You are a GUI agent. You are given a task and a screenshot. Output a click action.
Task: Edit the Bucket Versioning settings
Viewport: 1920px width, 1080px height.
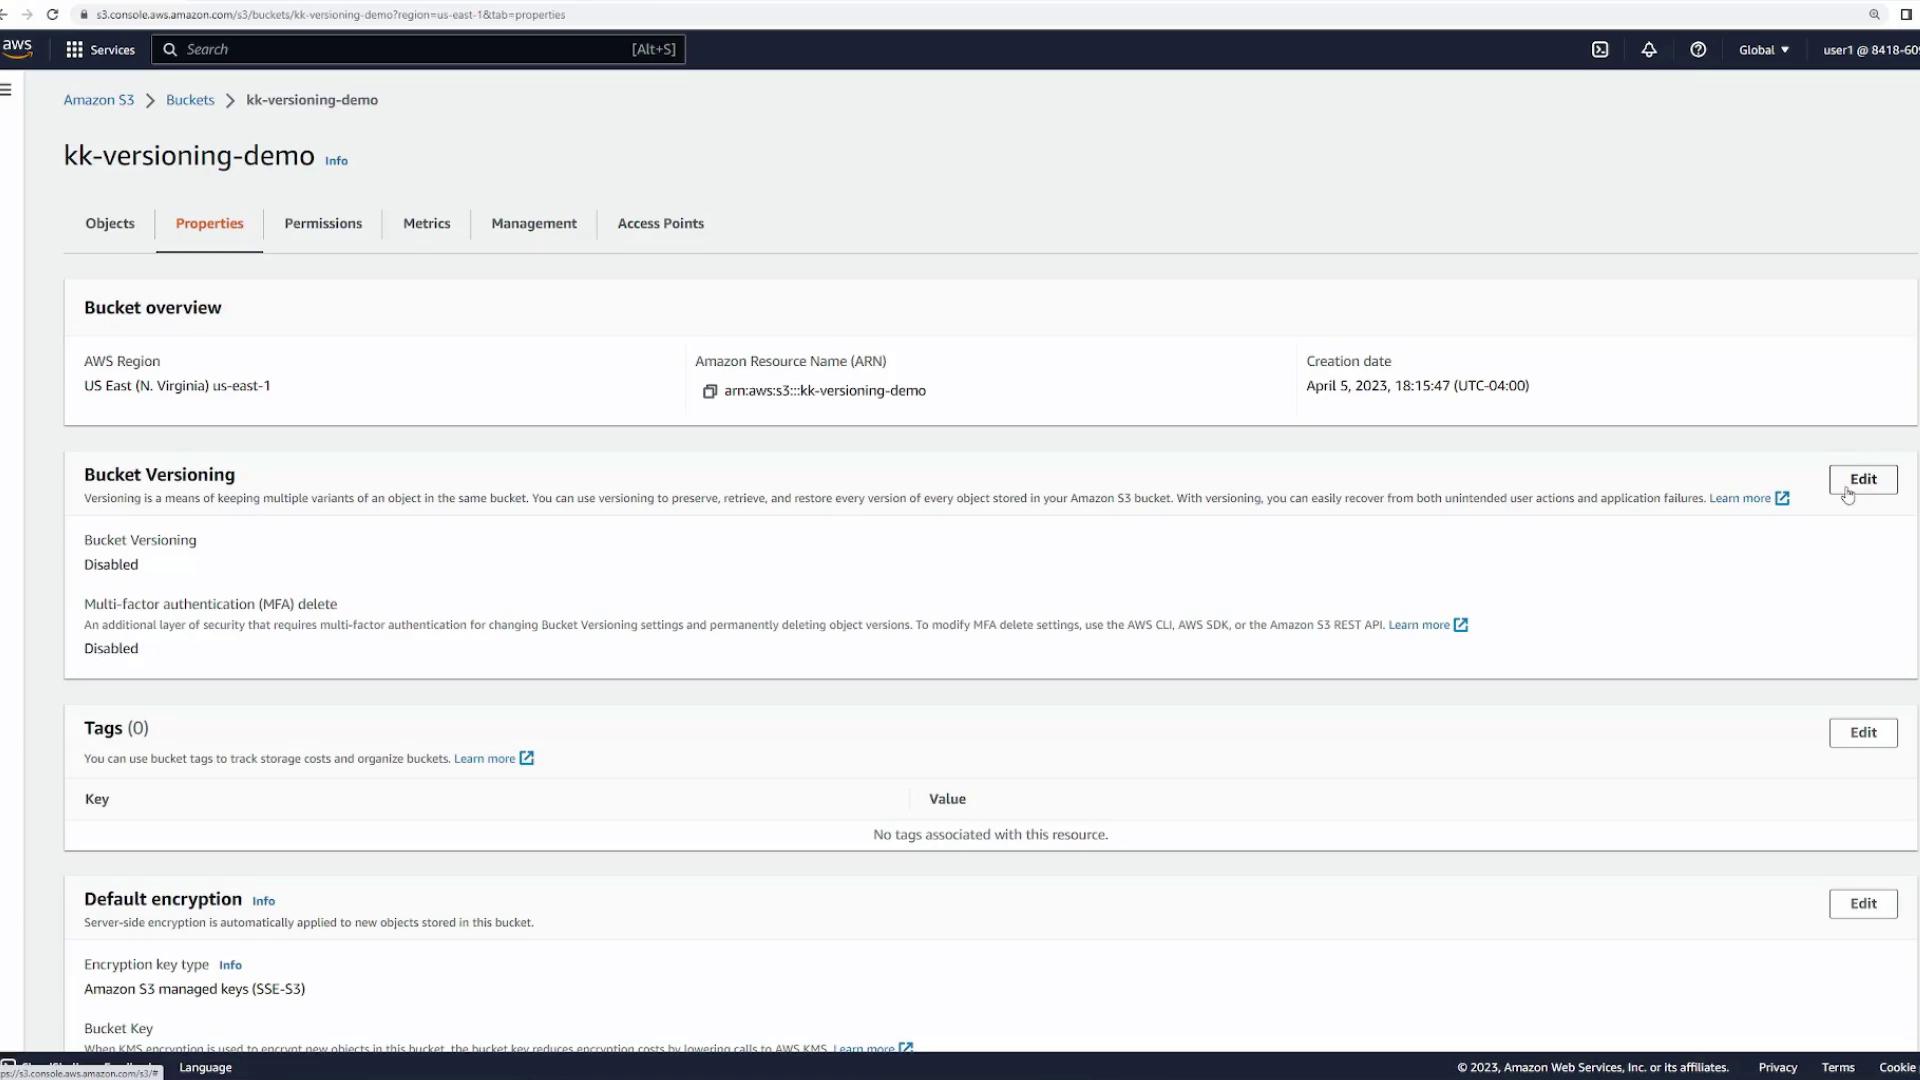1862,479
